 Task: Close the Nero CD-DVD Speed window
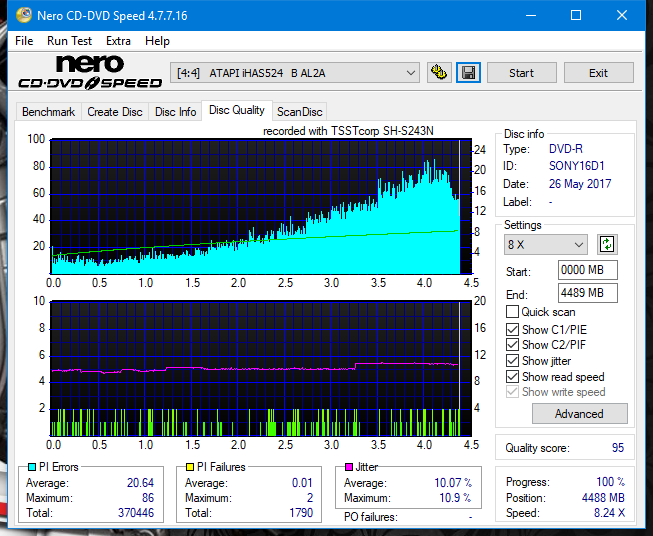click(x=622, y=15)
